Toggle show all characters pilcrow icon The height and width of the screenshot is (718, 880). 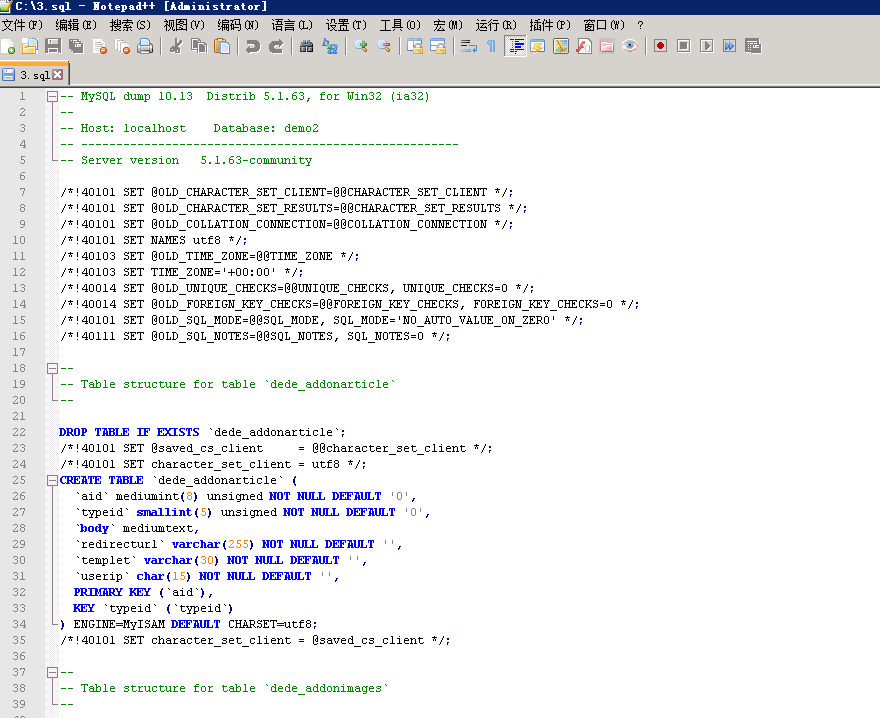click(491, 46)
